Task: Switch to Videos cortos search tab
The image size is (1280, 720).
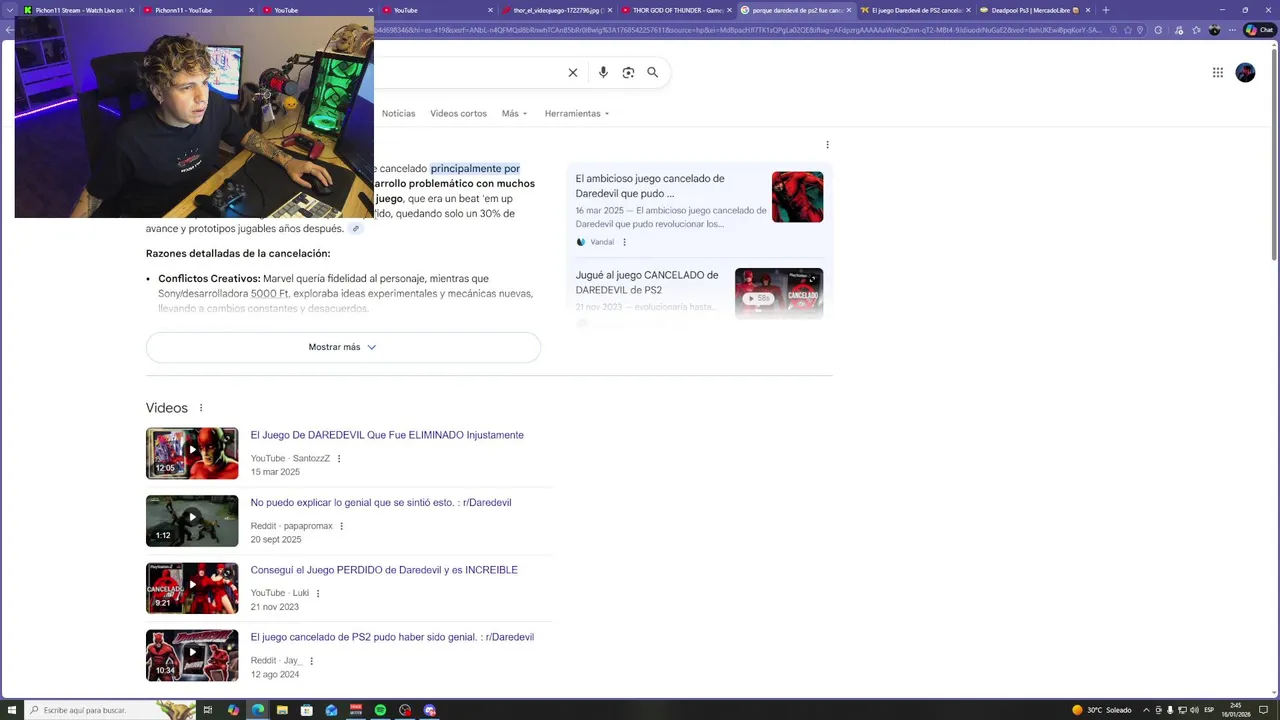Action: pyautogui.click(x=458, y=114)
